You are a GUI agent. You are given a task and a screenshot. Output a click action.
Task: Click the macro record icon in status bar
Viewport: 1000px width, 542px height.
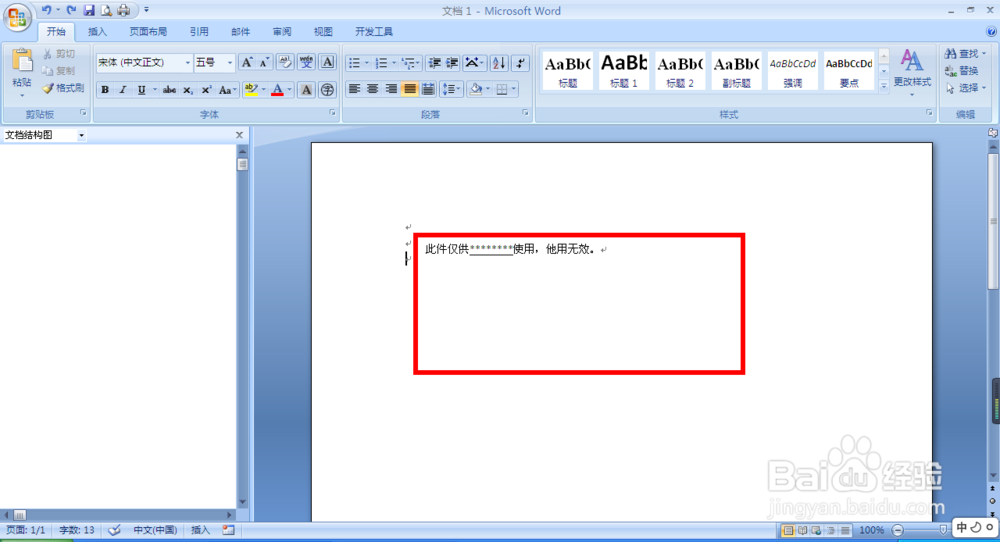[228, 530]
